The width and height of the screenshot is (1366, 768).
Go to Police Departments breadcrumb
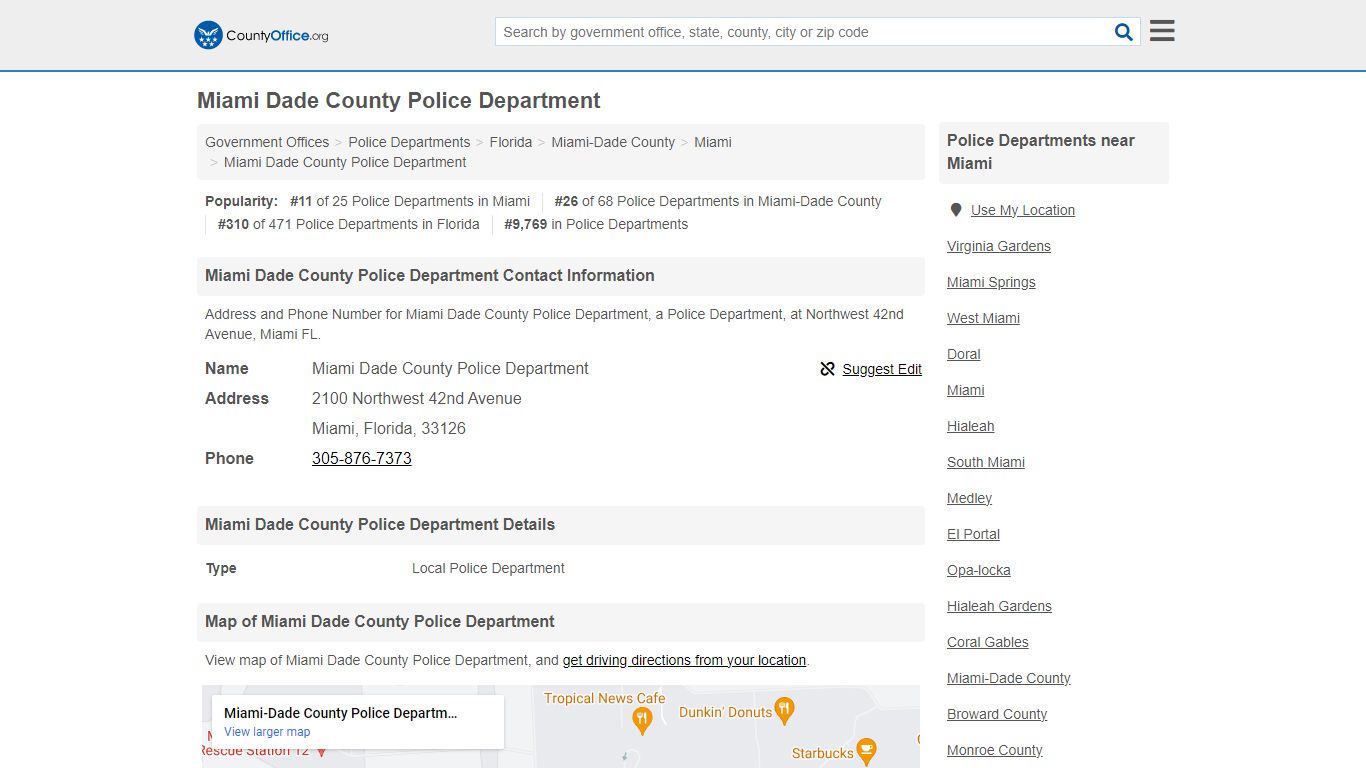pyautogui.click(x=409, y=142)
